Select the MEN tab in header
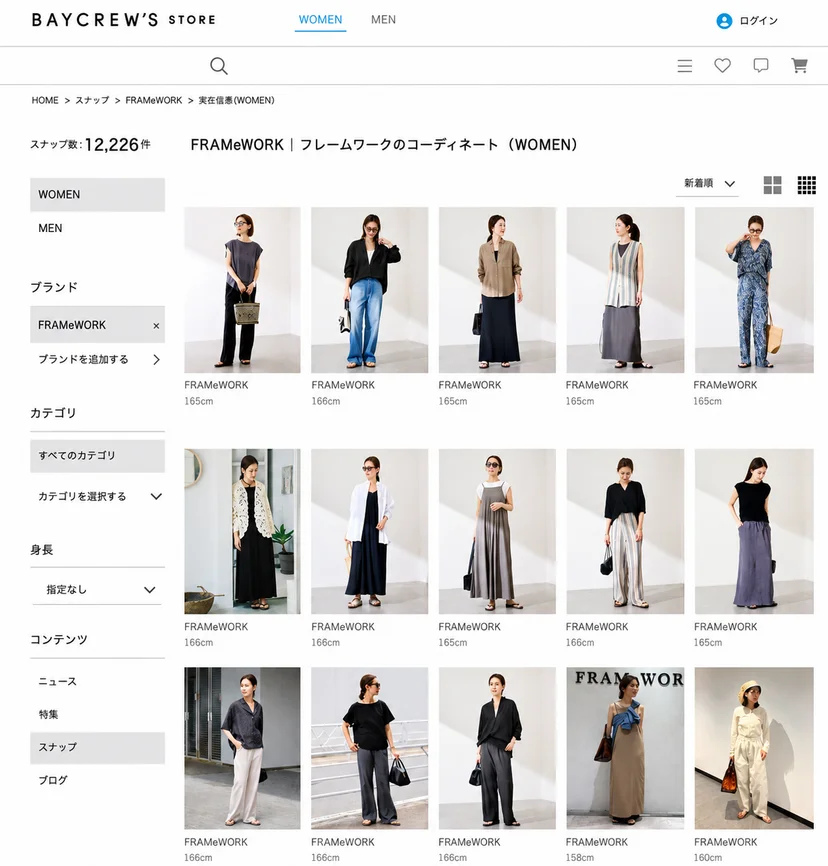 pos(383,20)
